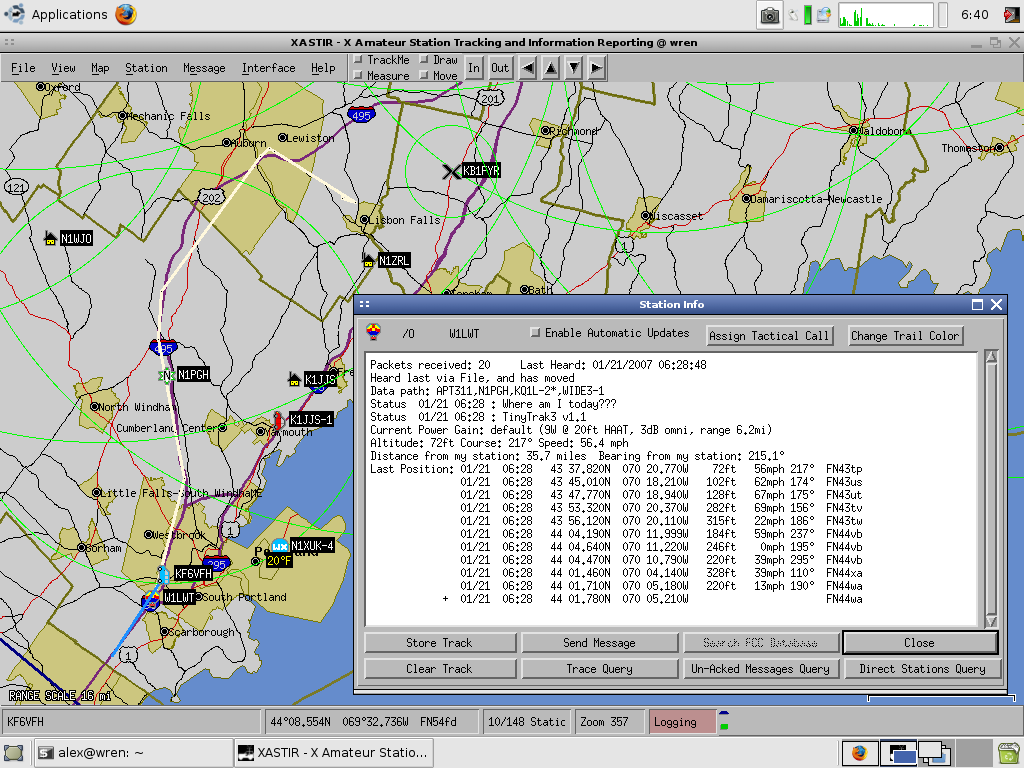The height and width of the screenshot is (768, 1024).
Task: Click the Clear Track button
Action: click(x=440, y=669)
